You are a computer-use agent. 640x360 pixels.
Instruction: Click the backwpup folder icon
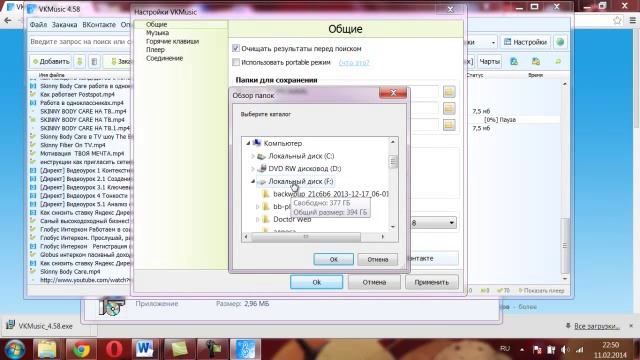[x=266, y=193]
